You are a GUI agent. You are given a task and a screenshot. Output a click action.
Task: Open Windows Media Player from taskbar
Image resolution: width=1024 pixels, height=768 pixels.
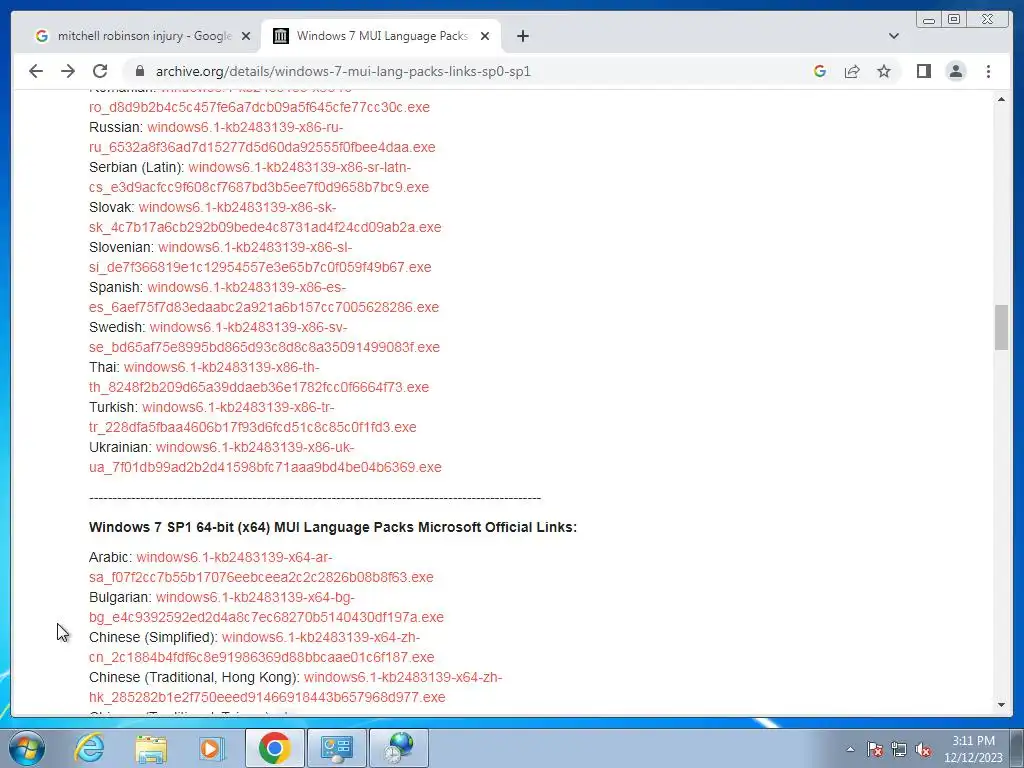click(x=211, y=748)
